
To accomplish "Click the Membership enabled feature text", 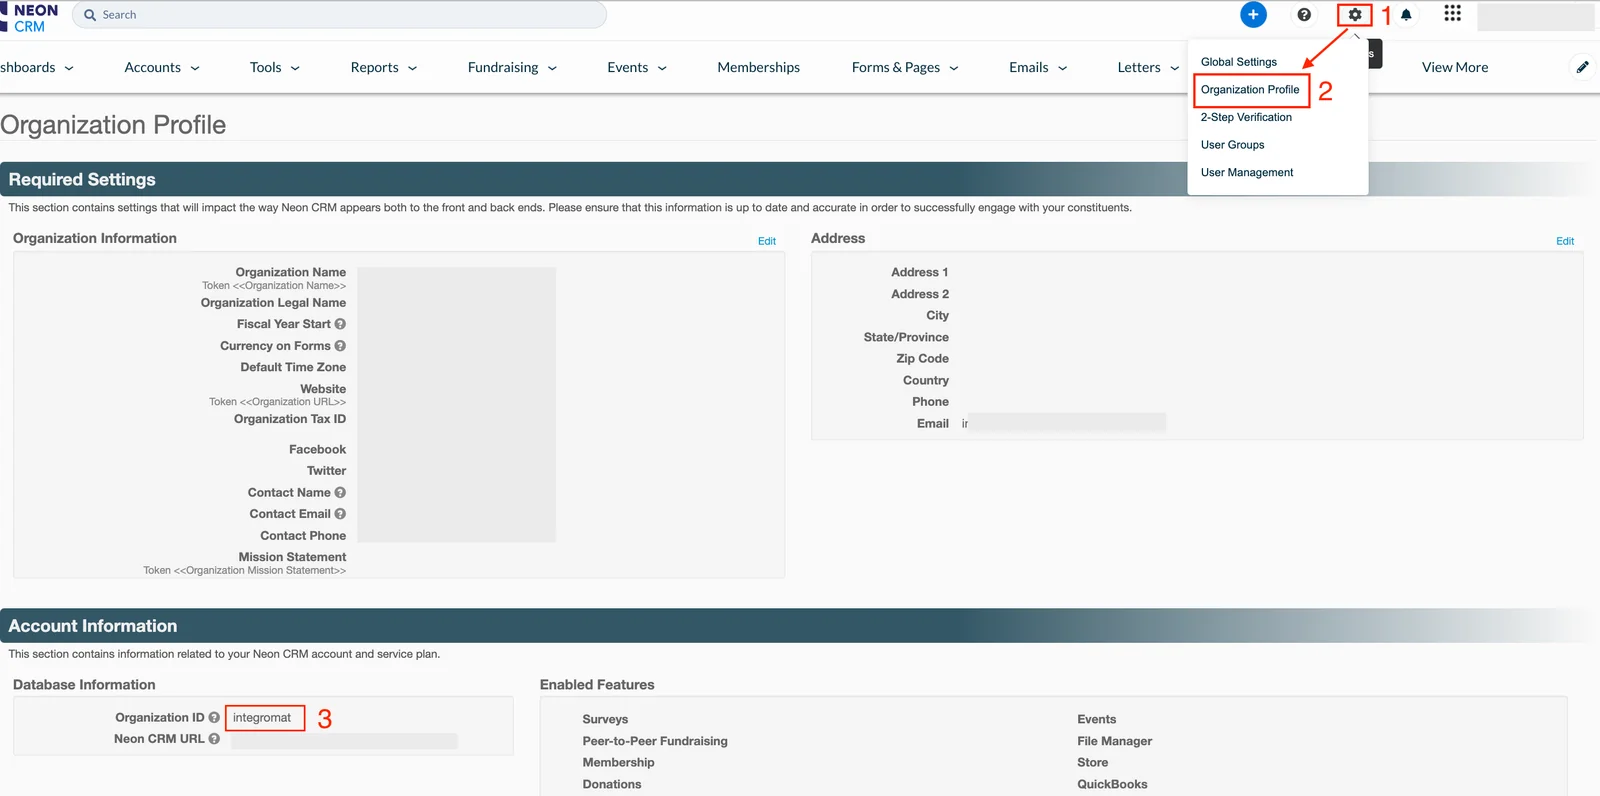I will 618,762.
